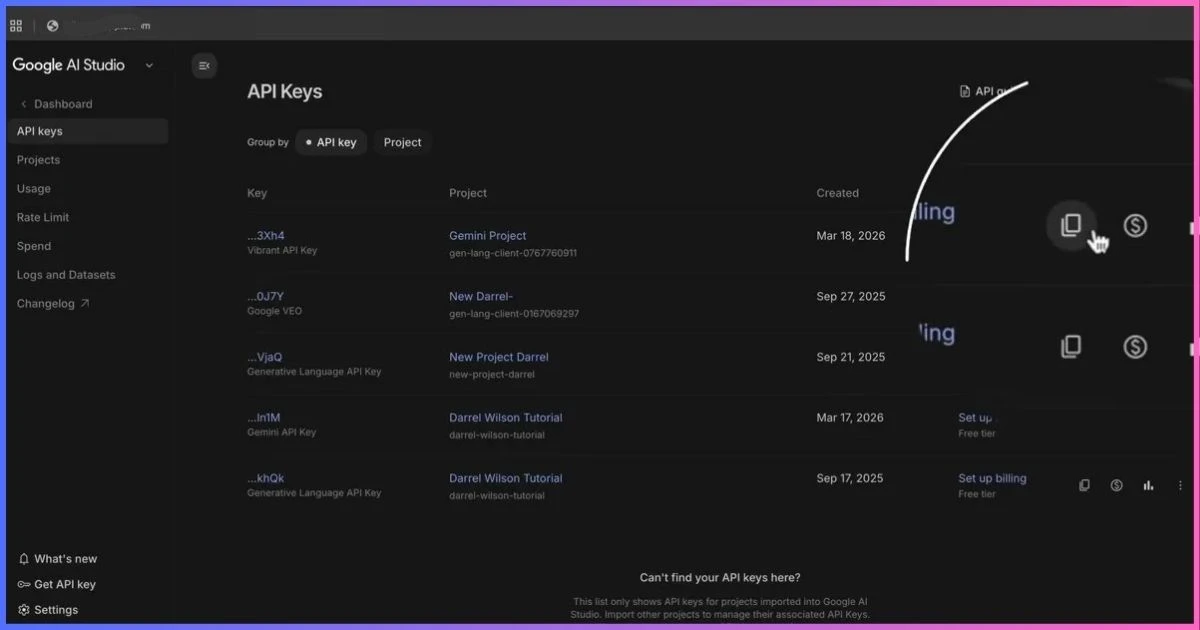Viewport: 1200px width, 630px height.
Task: Click the Gemini API Key label
Action: 282,433
